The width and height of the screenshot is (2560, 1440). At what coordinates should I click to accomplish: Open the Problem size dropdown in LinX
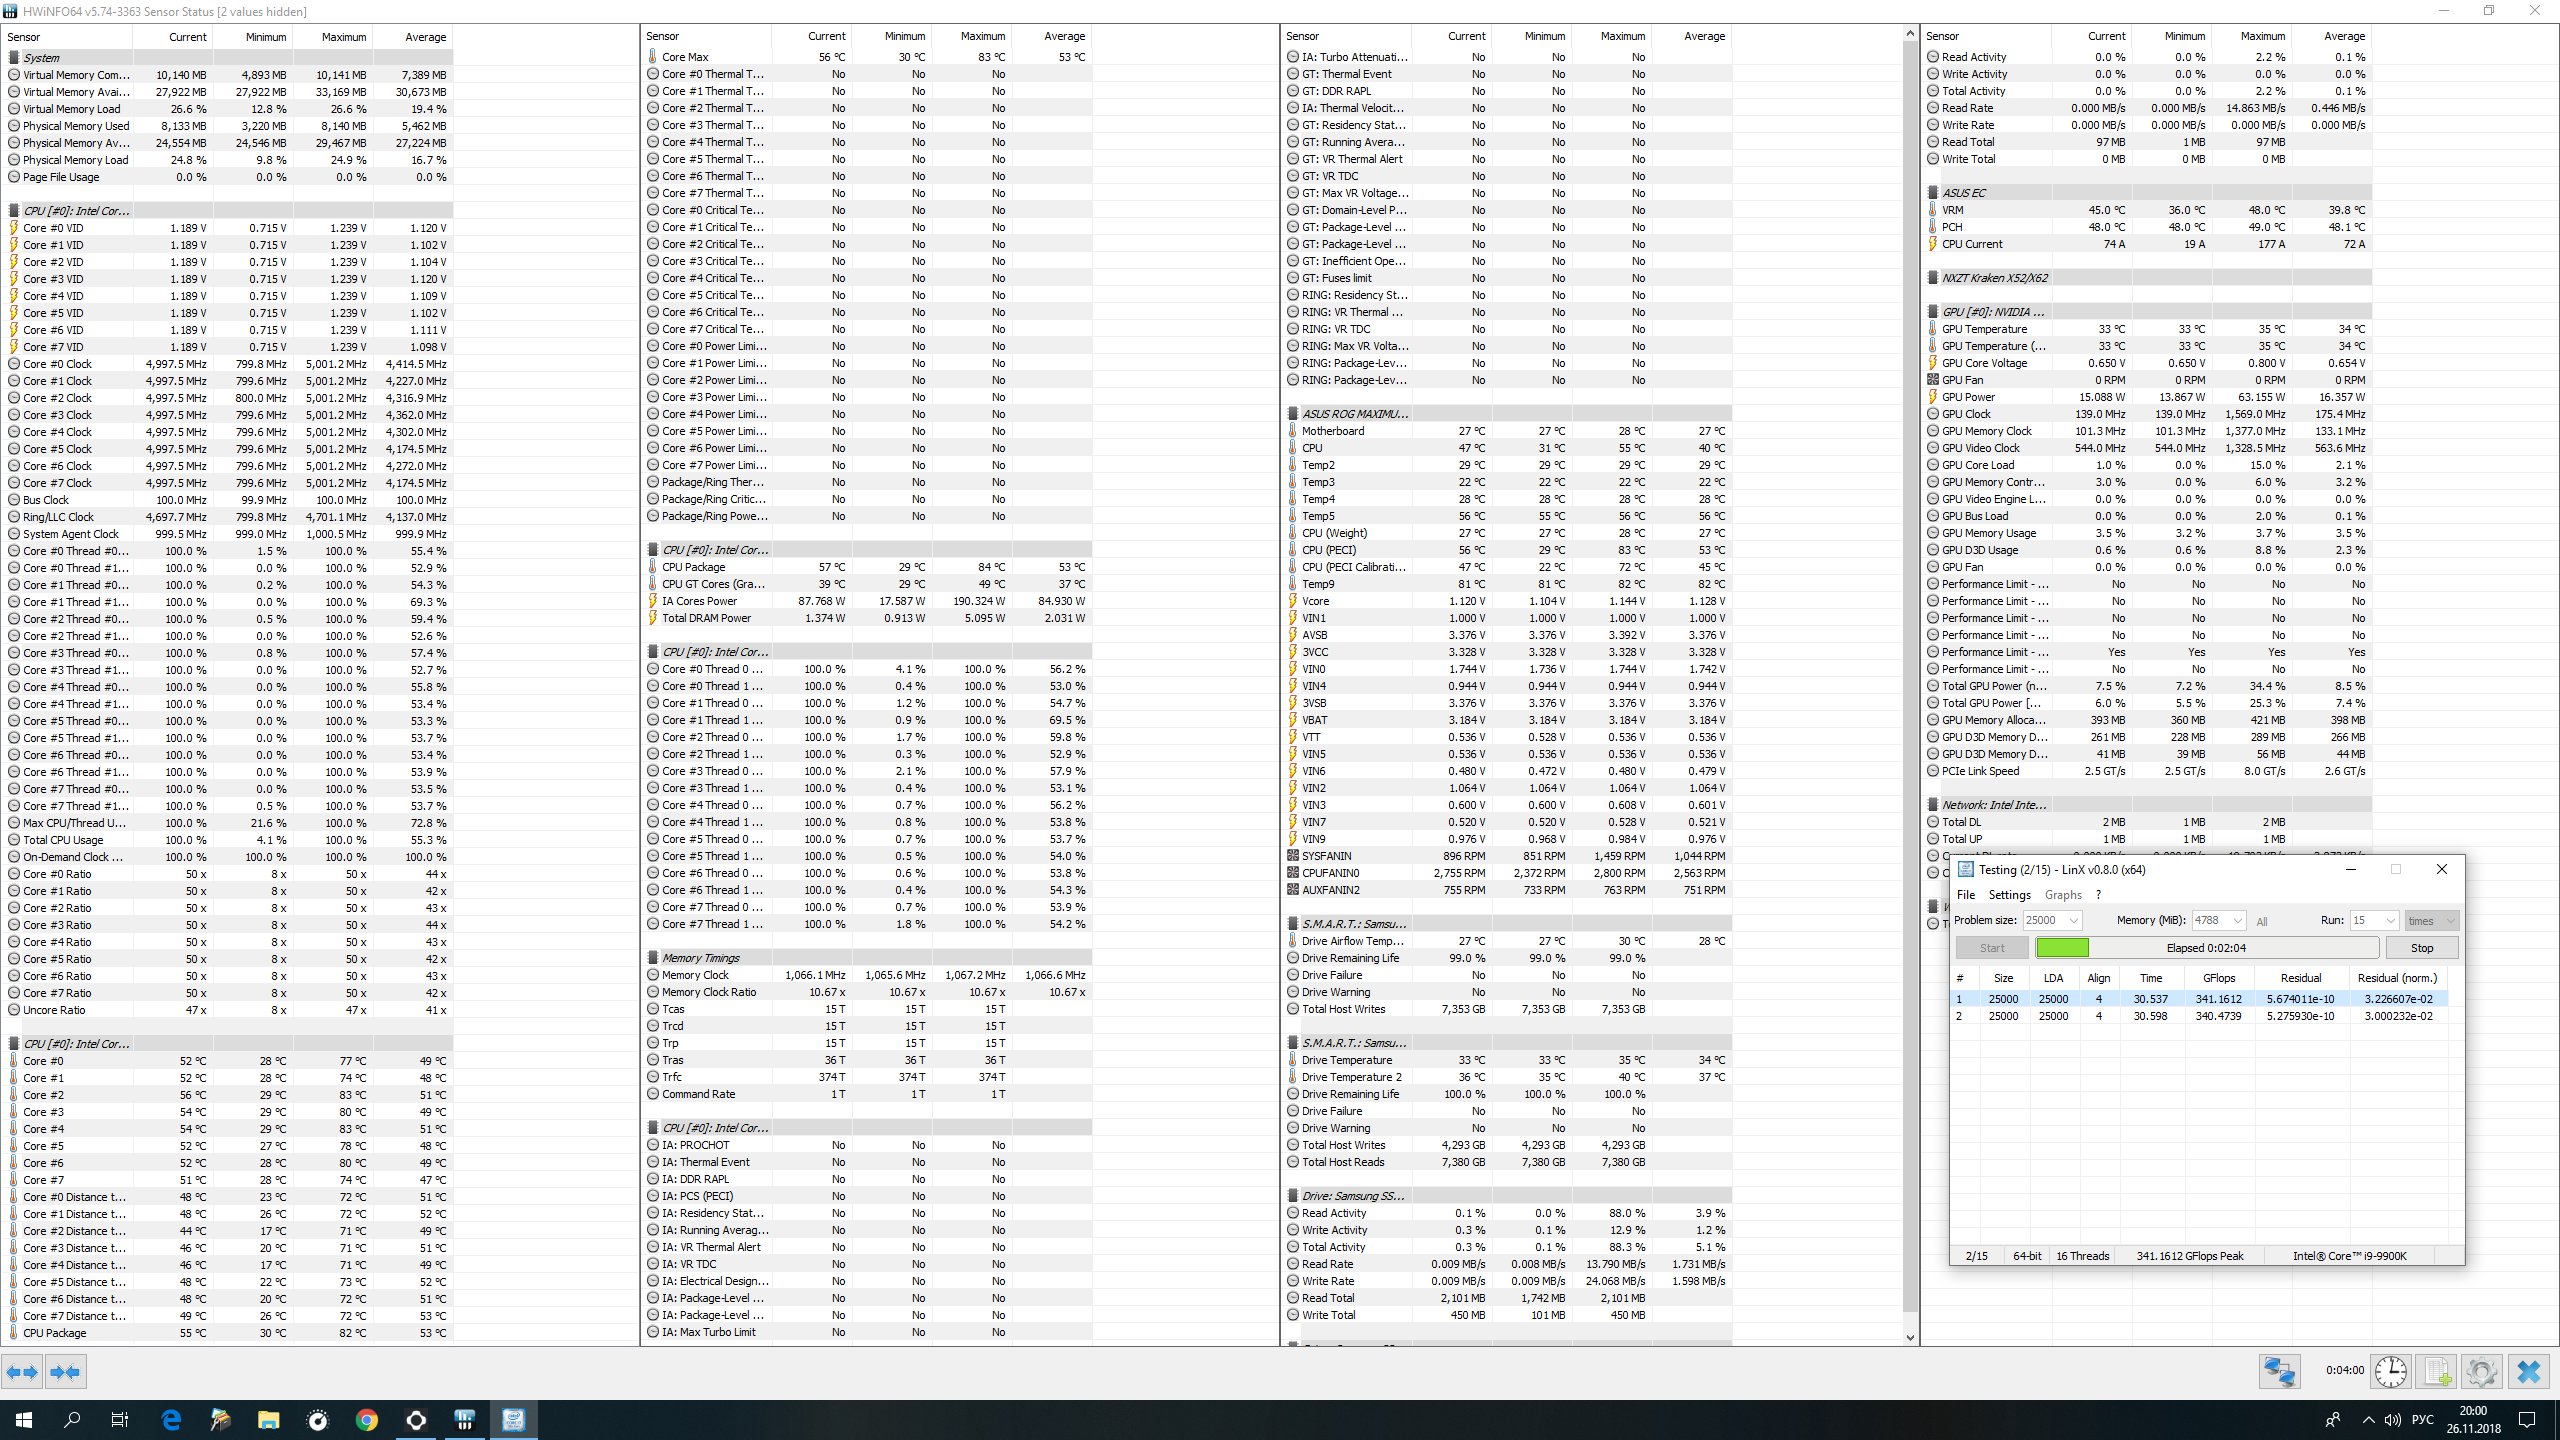pyautogui.click(x=2074, y=921)
